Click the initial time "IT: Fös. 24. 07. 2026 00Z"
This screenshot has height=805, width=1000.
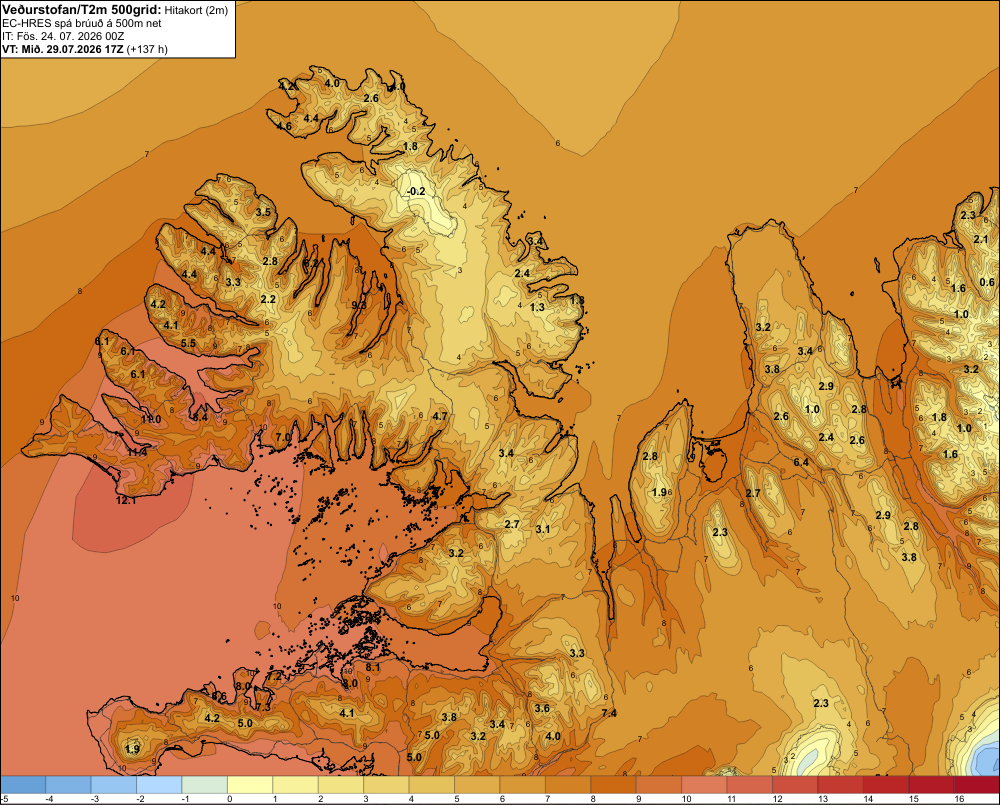tap(62, 36)
